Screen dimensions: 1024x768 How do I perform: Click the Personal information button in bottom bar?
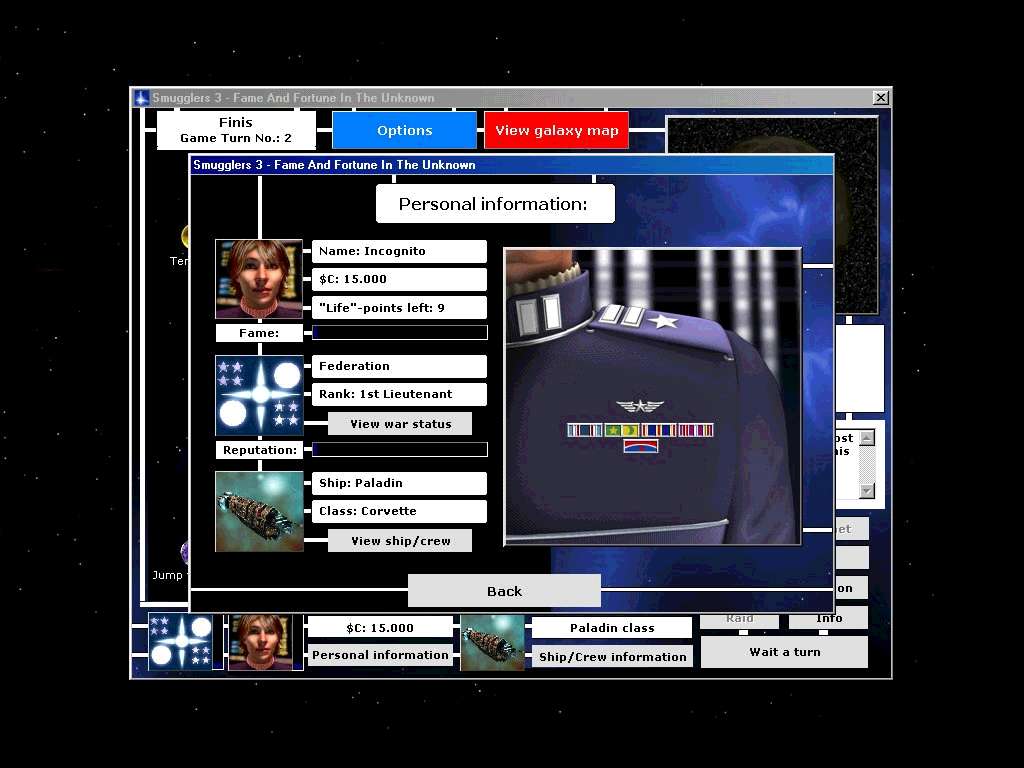tap(380, 655)
